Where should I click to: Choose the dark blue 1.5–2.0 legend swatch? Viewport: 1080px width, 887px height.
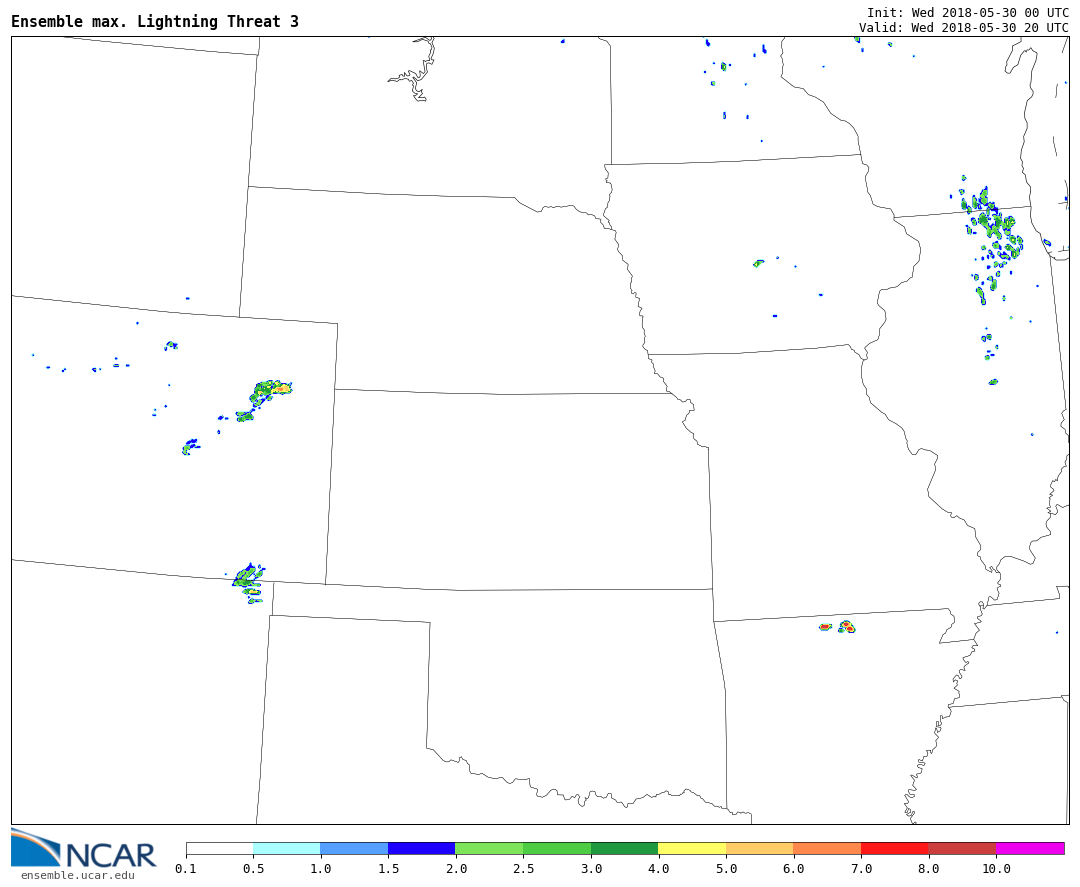(421, 848)
